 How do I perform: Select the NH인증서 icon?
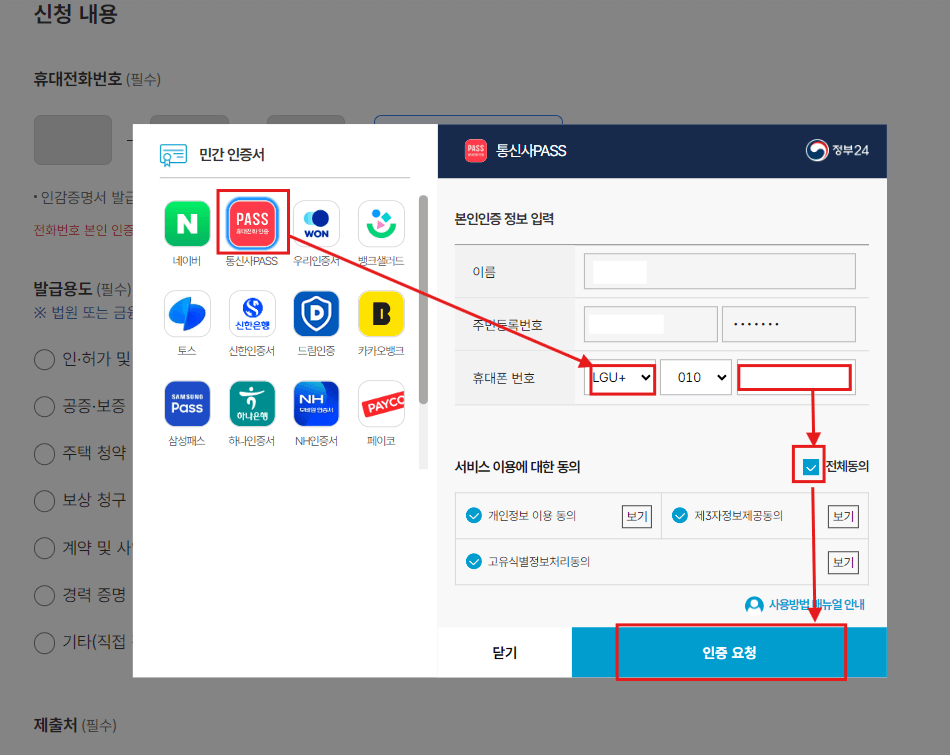[316, 404]
